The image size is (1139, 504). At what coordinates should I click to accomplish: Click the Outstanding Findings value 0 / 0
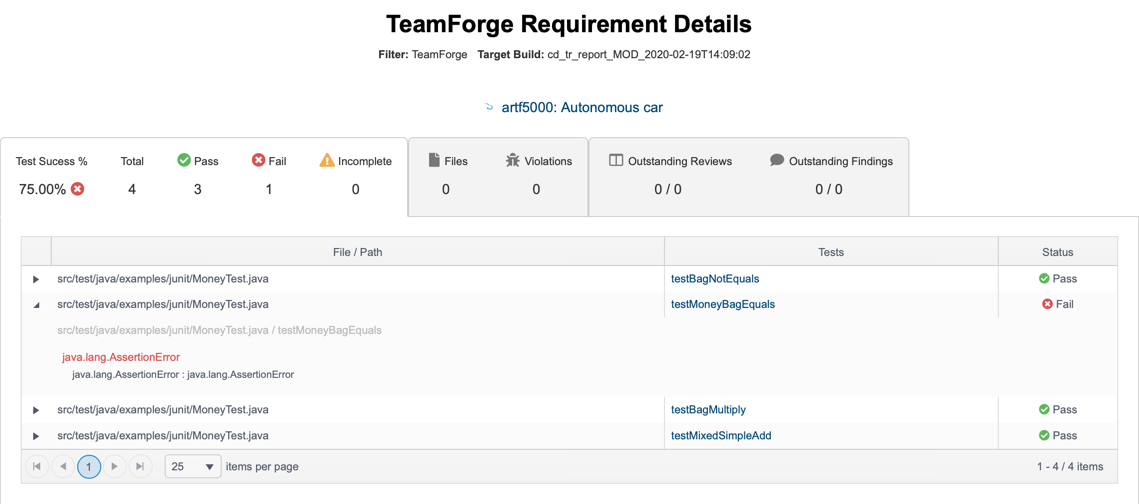click(x=829, y=190)
